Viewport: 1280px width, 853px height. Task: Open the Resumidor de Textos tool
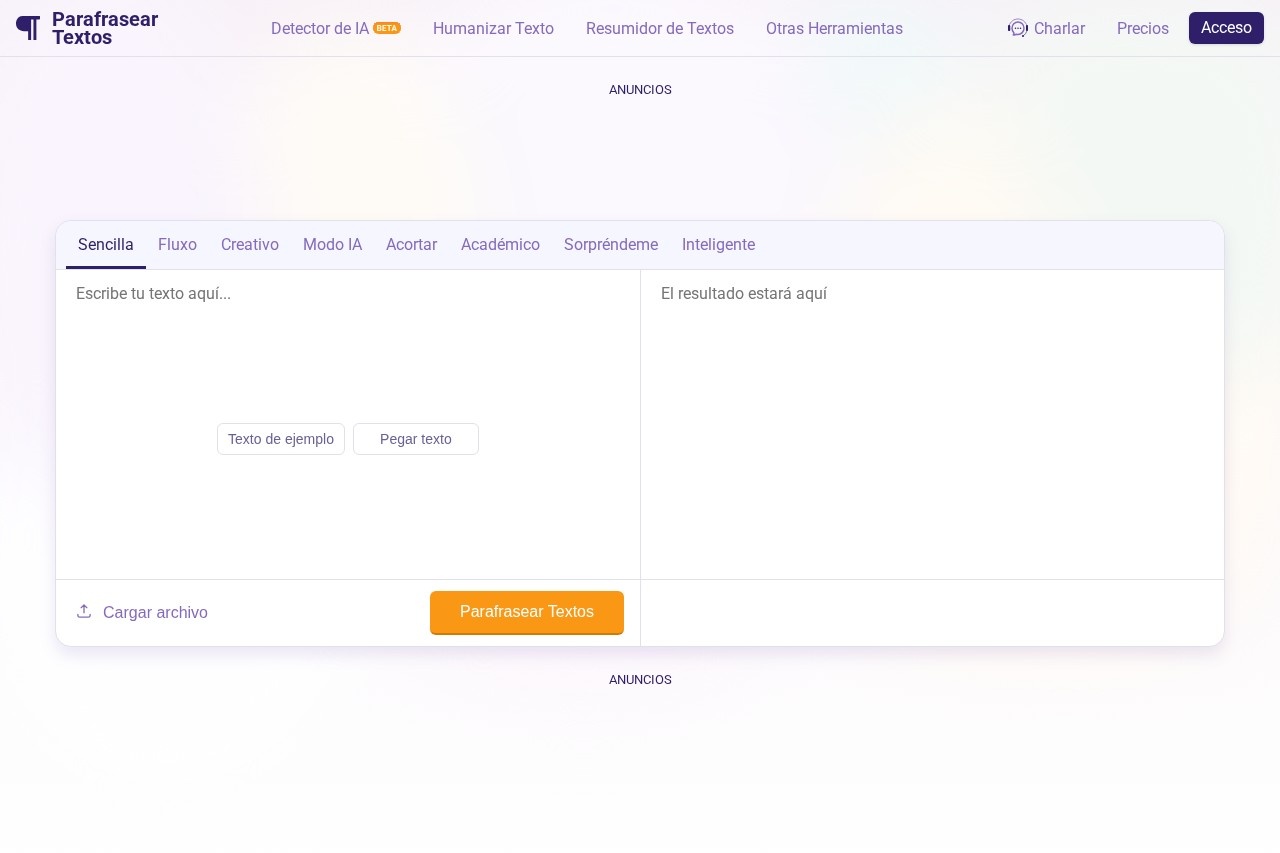[x=659, y=28]
